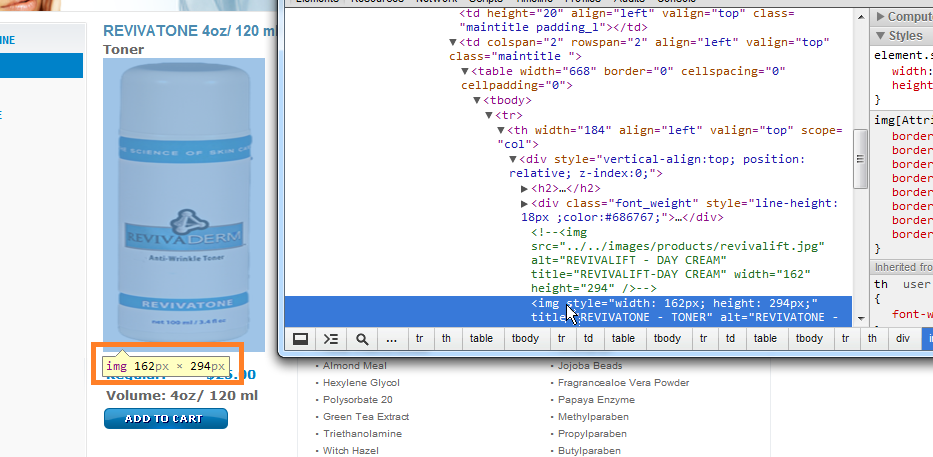Click the dock-to-window icon in DevTools

tap(299, 339)
